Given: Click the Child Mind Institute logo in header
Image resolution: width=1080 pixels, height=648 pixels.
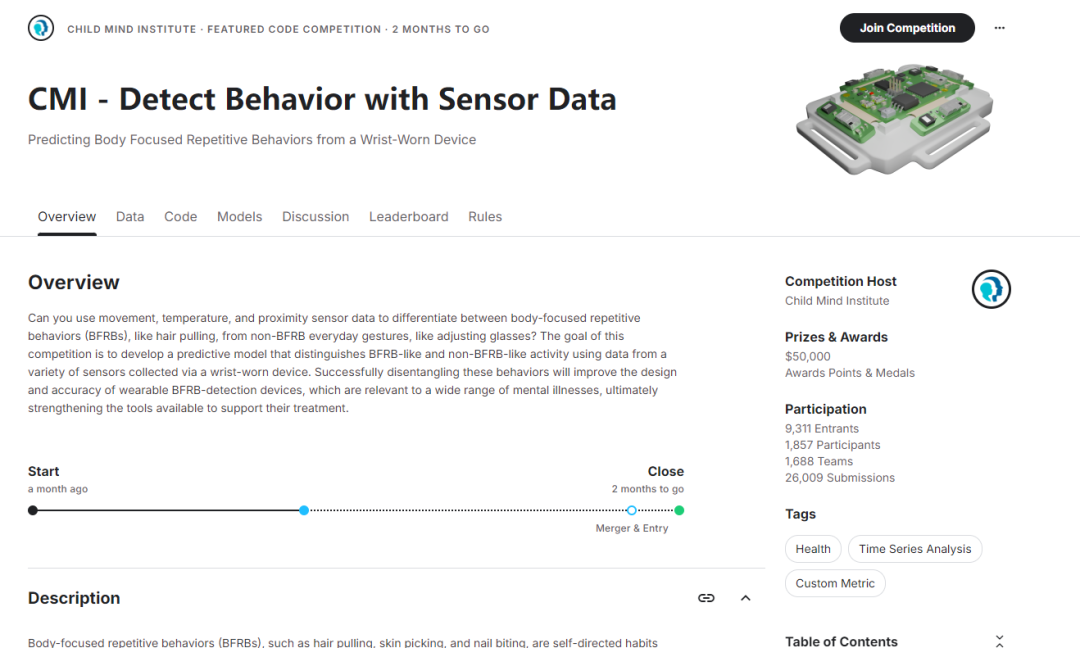Looking at the screenshot, I should 41,28.
